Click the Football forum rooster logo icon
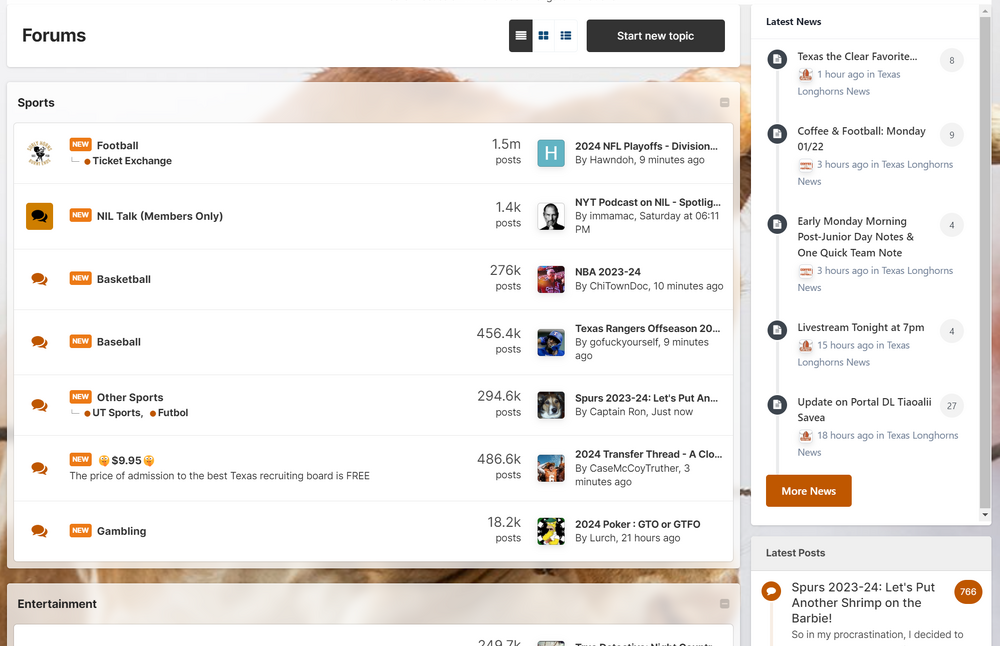1000x646 pixels. [x=40, y=153]
